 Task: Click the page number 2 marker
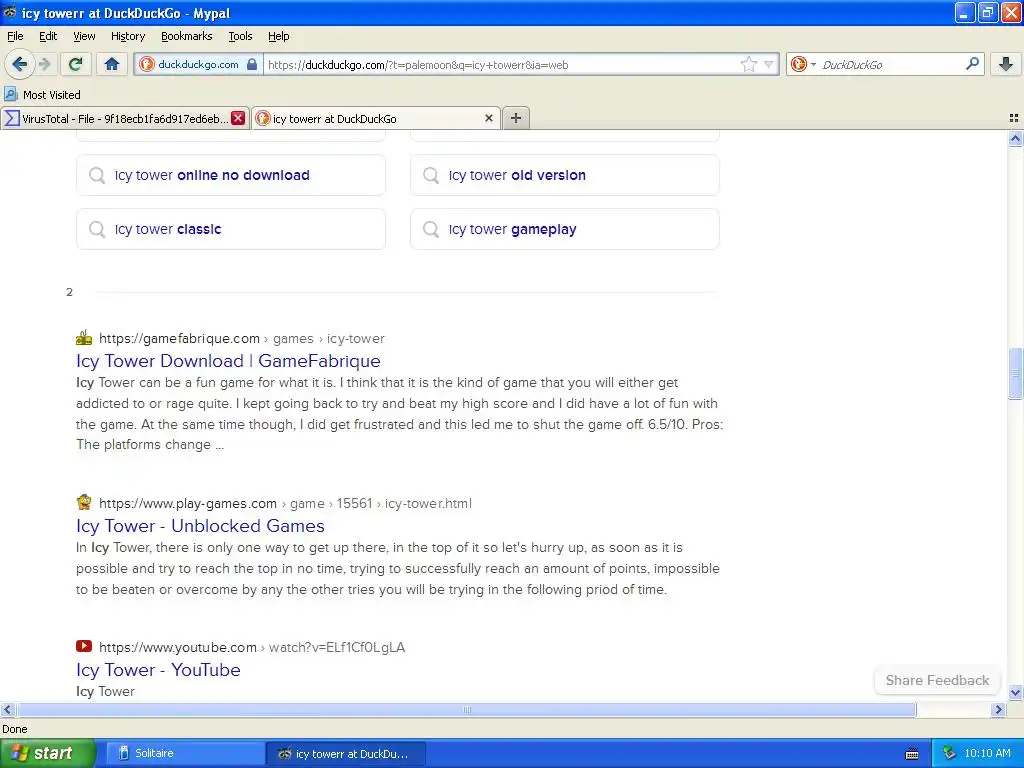(69, 292)
